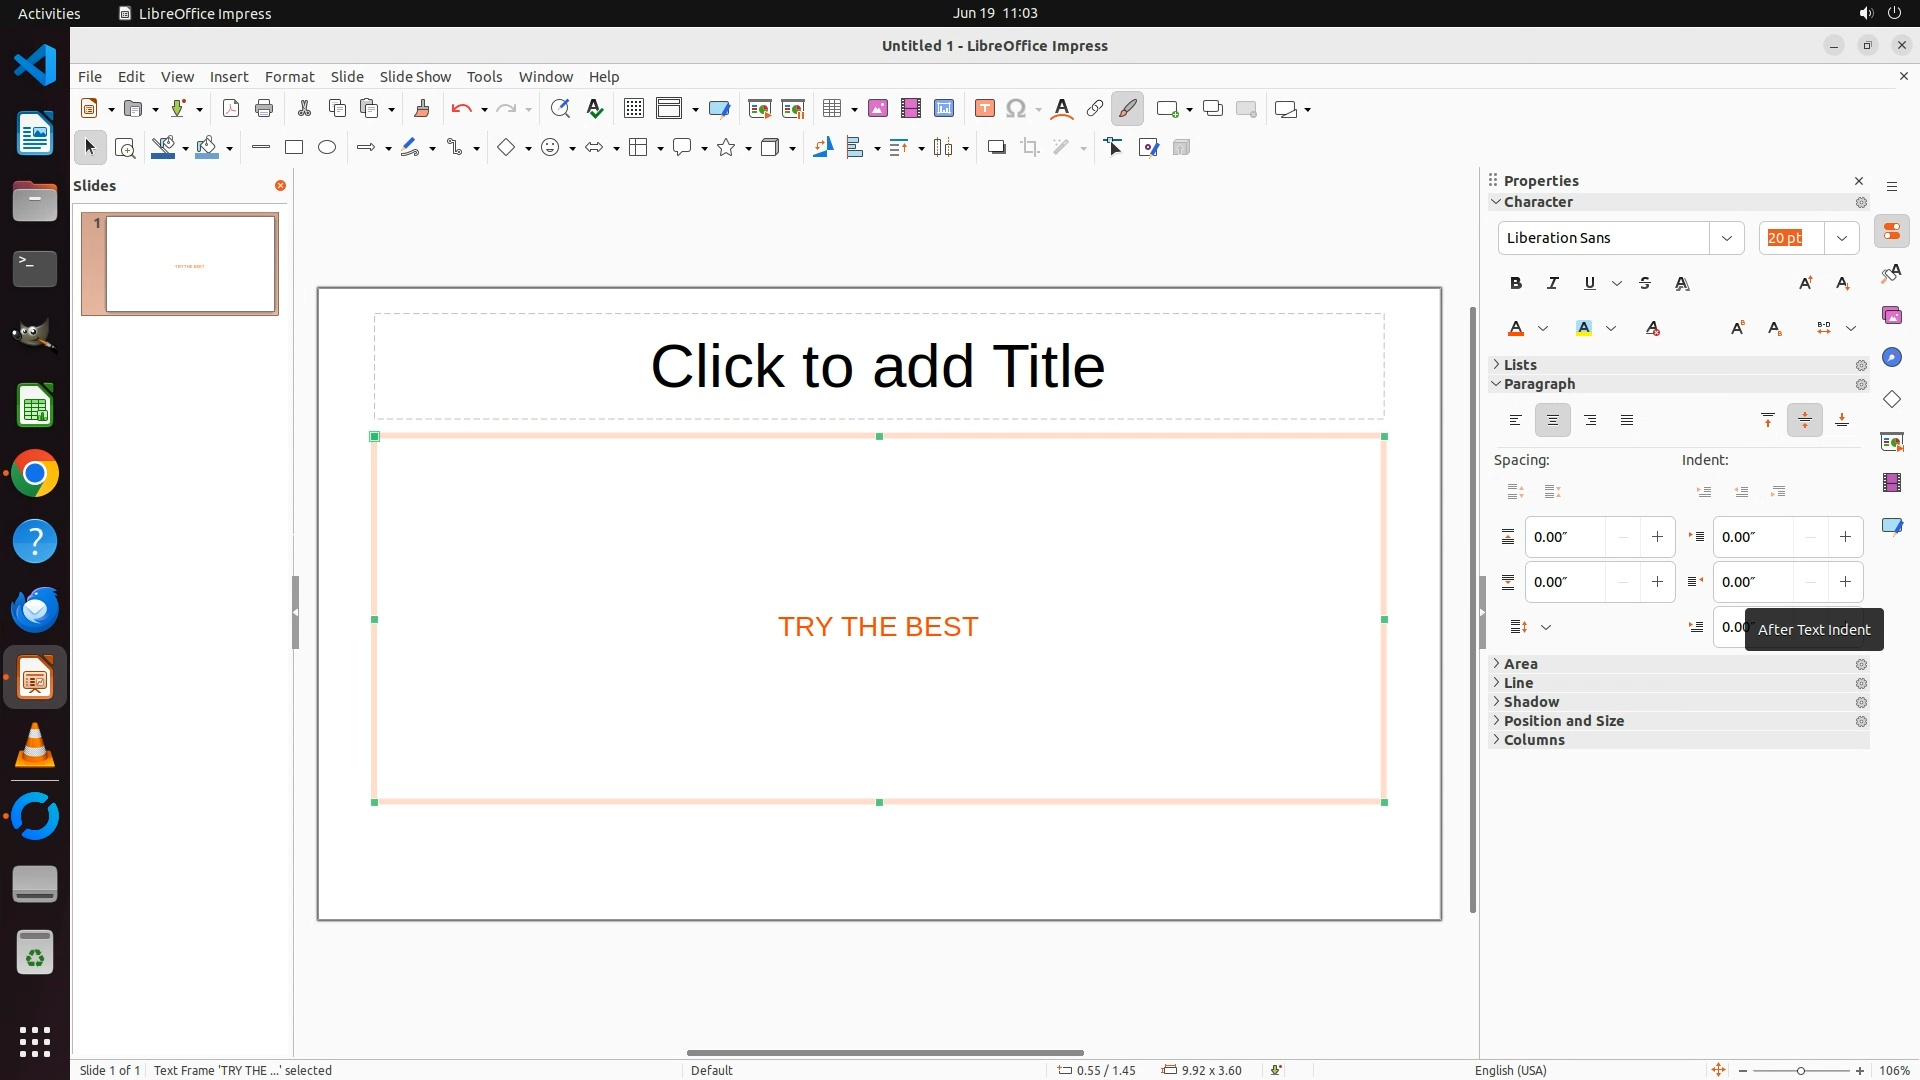Select slide 1 thumbnail in Slides panel

pyautogui.click(x=190, y=264)
